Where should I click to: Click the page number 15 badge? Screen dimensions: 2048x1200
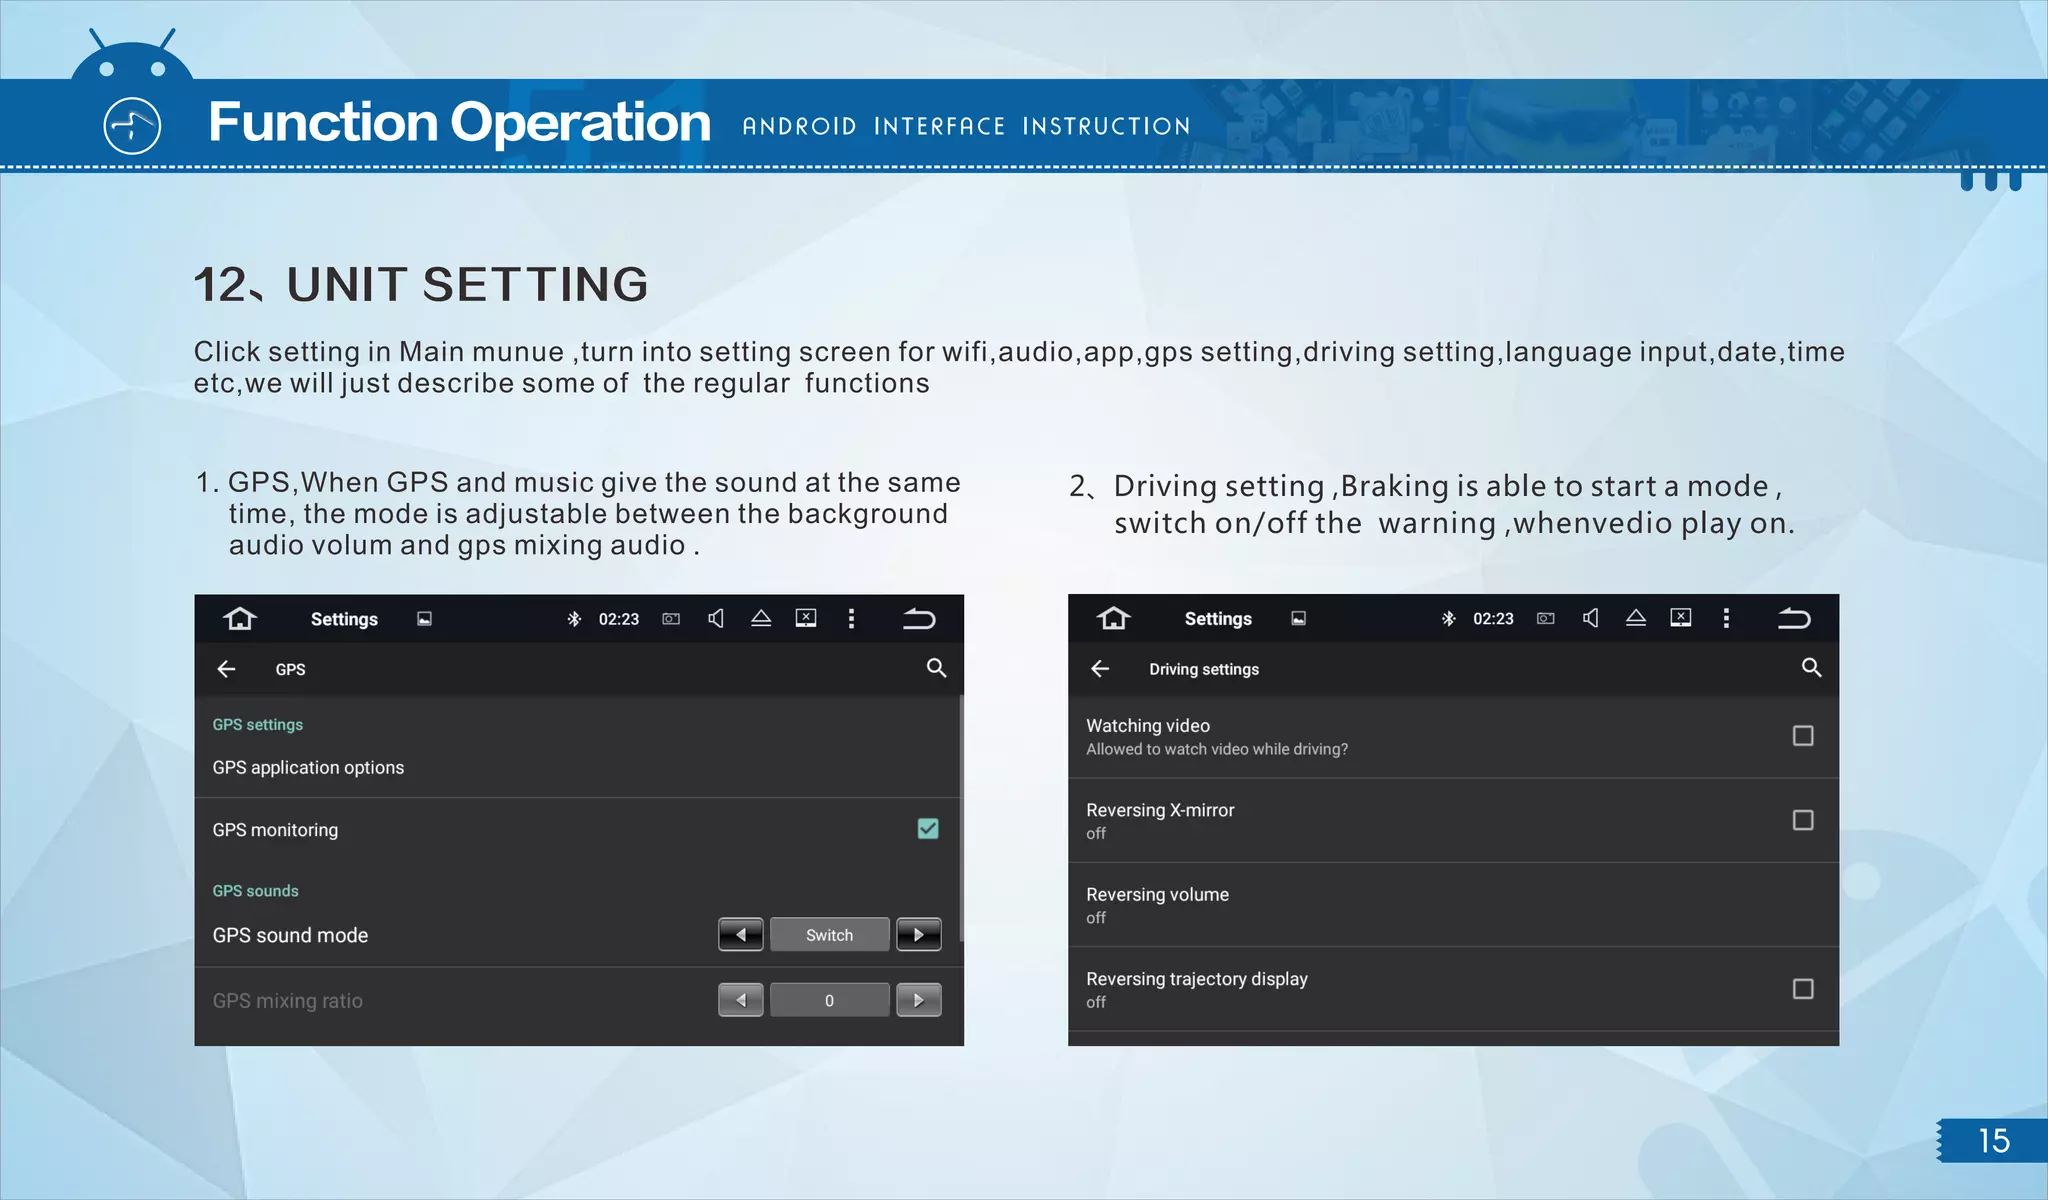(x=1992, y=1141)
